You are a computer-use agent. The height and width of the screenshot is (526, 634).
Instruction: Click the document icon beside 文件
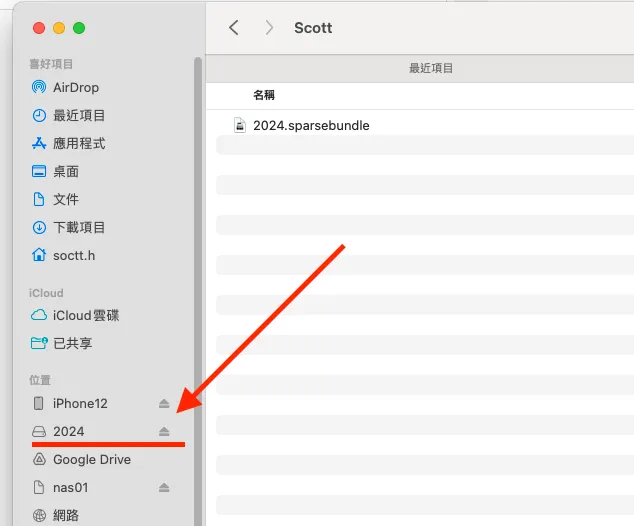pyautogui.click(x=39, y=199)
